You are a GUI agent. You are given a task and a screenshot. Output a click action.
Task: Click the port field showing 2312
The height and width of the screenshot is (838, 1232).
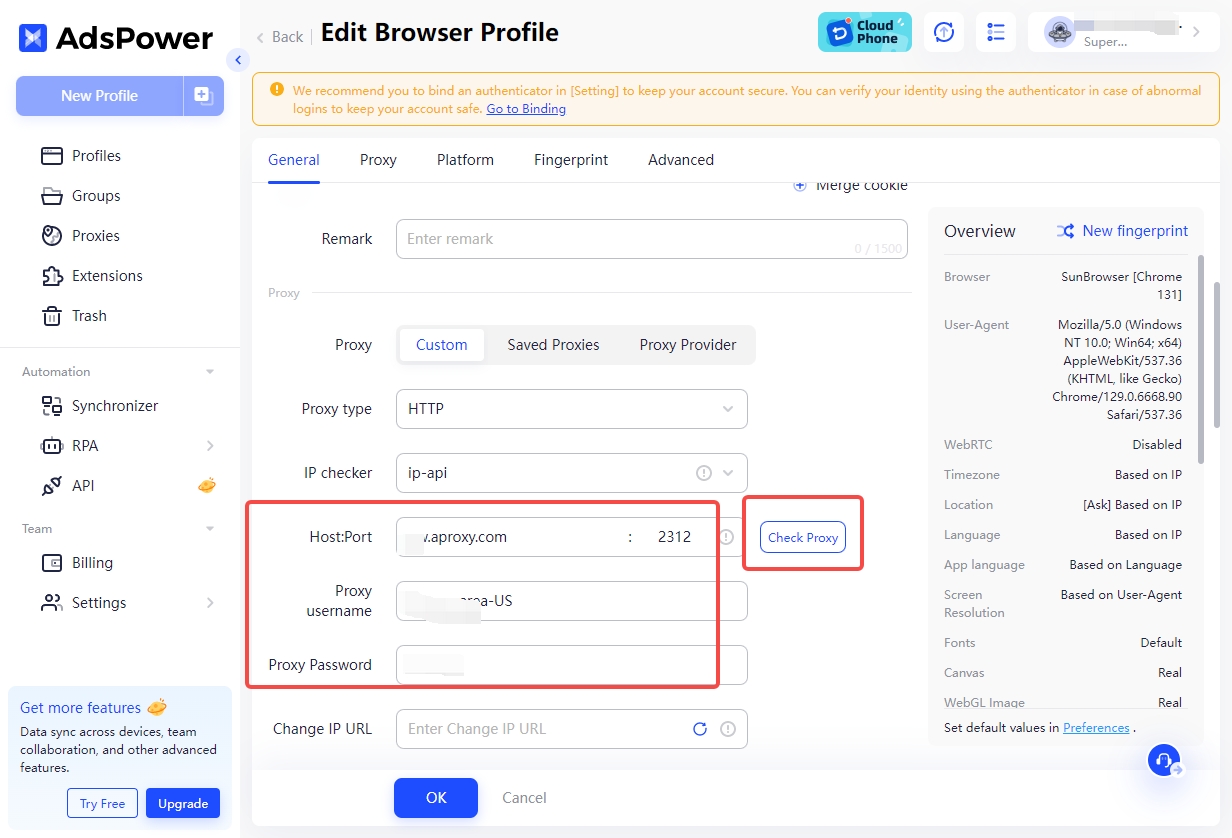[x=676, y=537]
